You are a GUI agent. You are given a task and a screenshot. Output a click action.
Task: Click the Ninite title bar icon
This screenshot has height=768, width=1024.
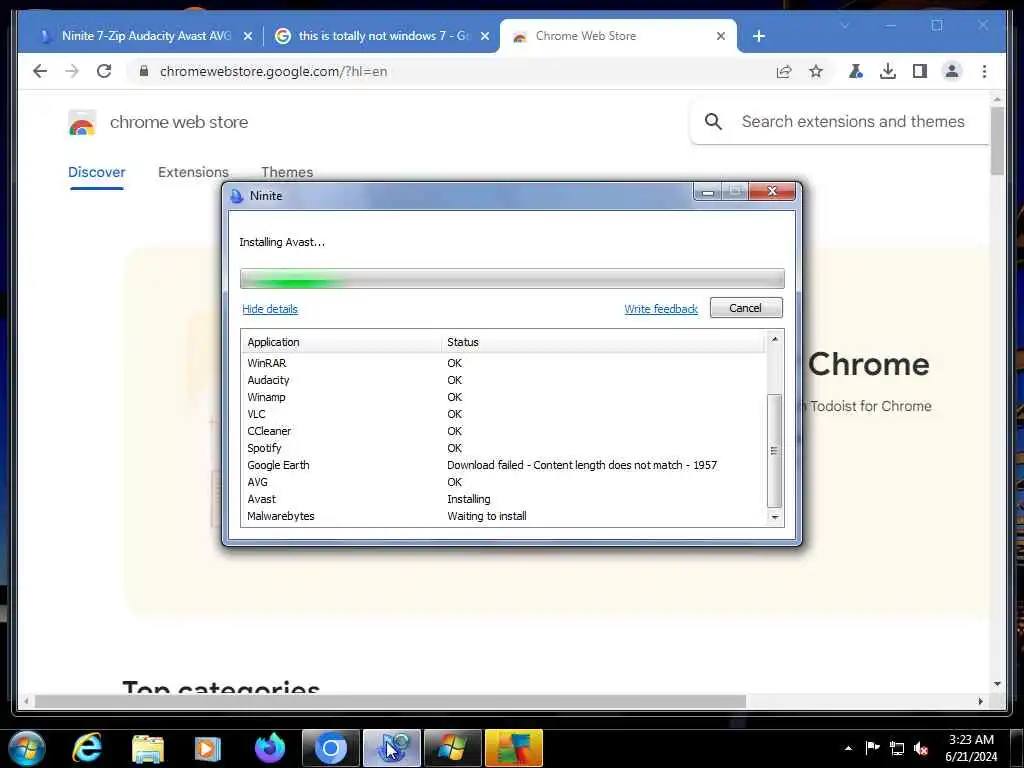[x=236, y=196]
